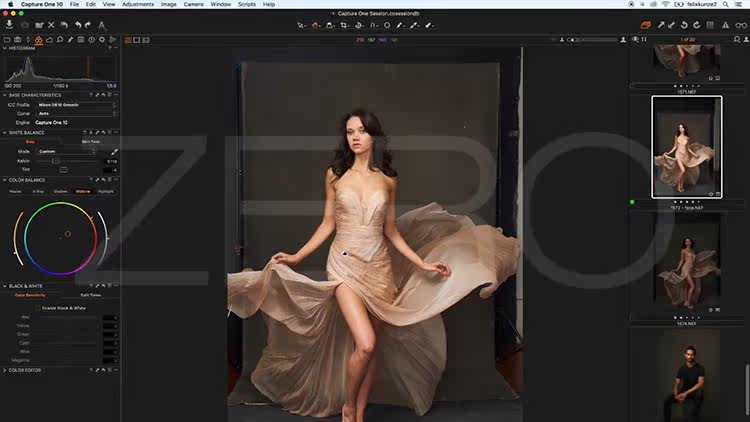Viewport: 750px width, 422px height.
Task: Click the Auto adjust A icon
Action: (101, 25)
